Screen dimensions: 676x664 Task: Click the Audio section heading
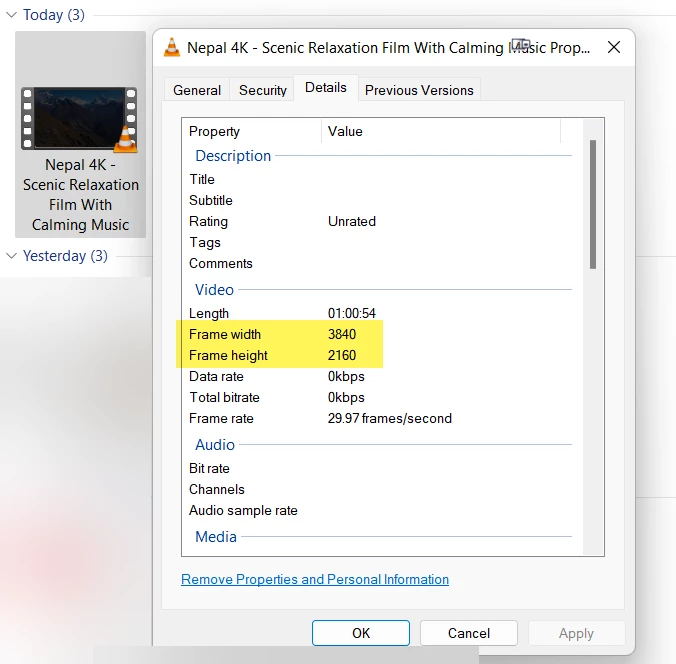coord(215,445)
